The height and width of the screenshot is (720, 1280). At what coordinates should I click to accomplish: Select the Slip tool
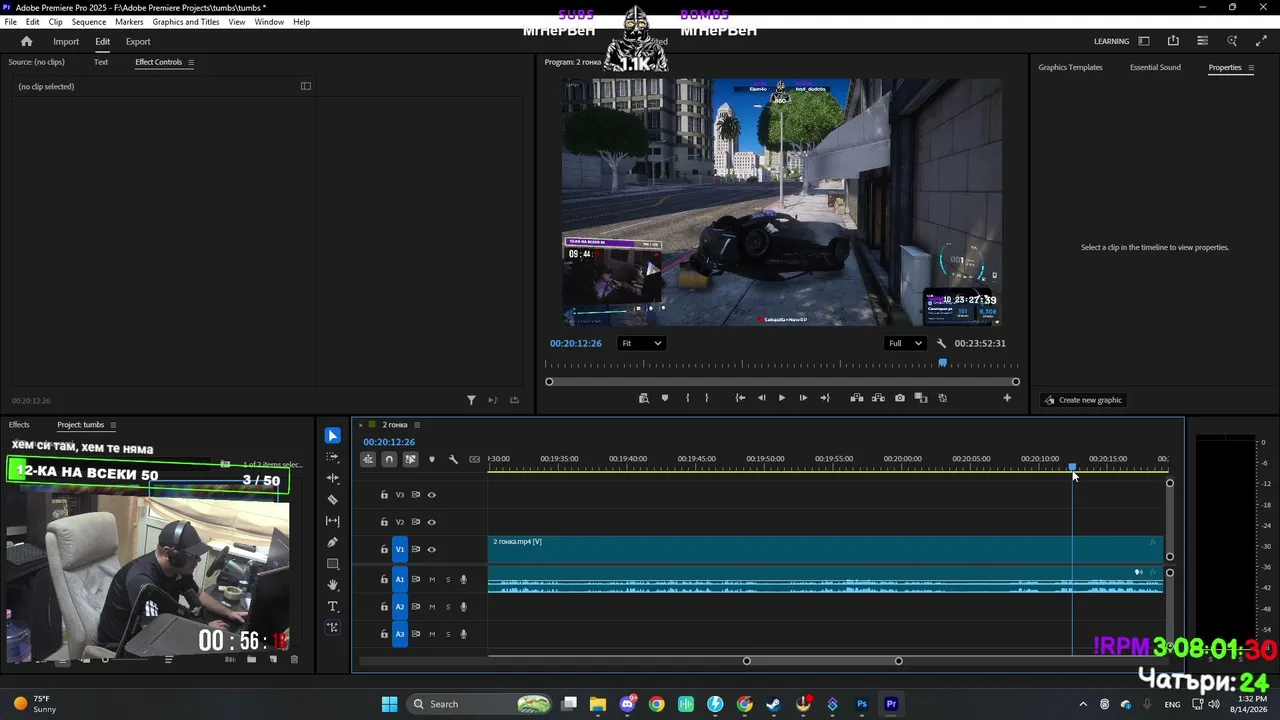pyautogui.click(x=333, y=521)
